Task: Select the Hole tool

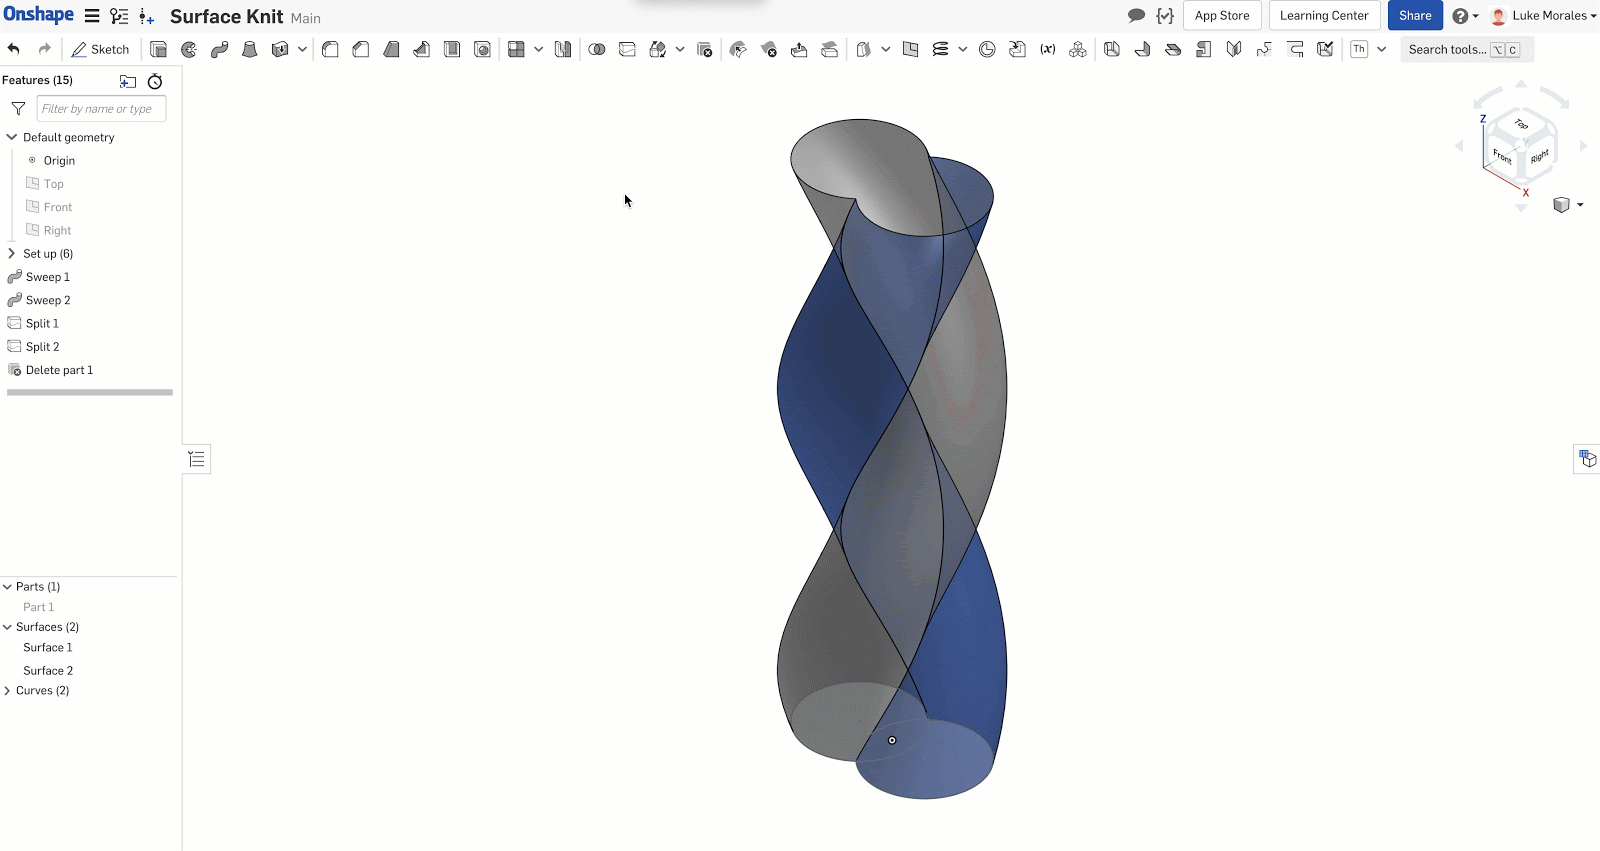Action: tap(483, 49)
